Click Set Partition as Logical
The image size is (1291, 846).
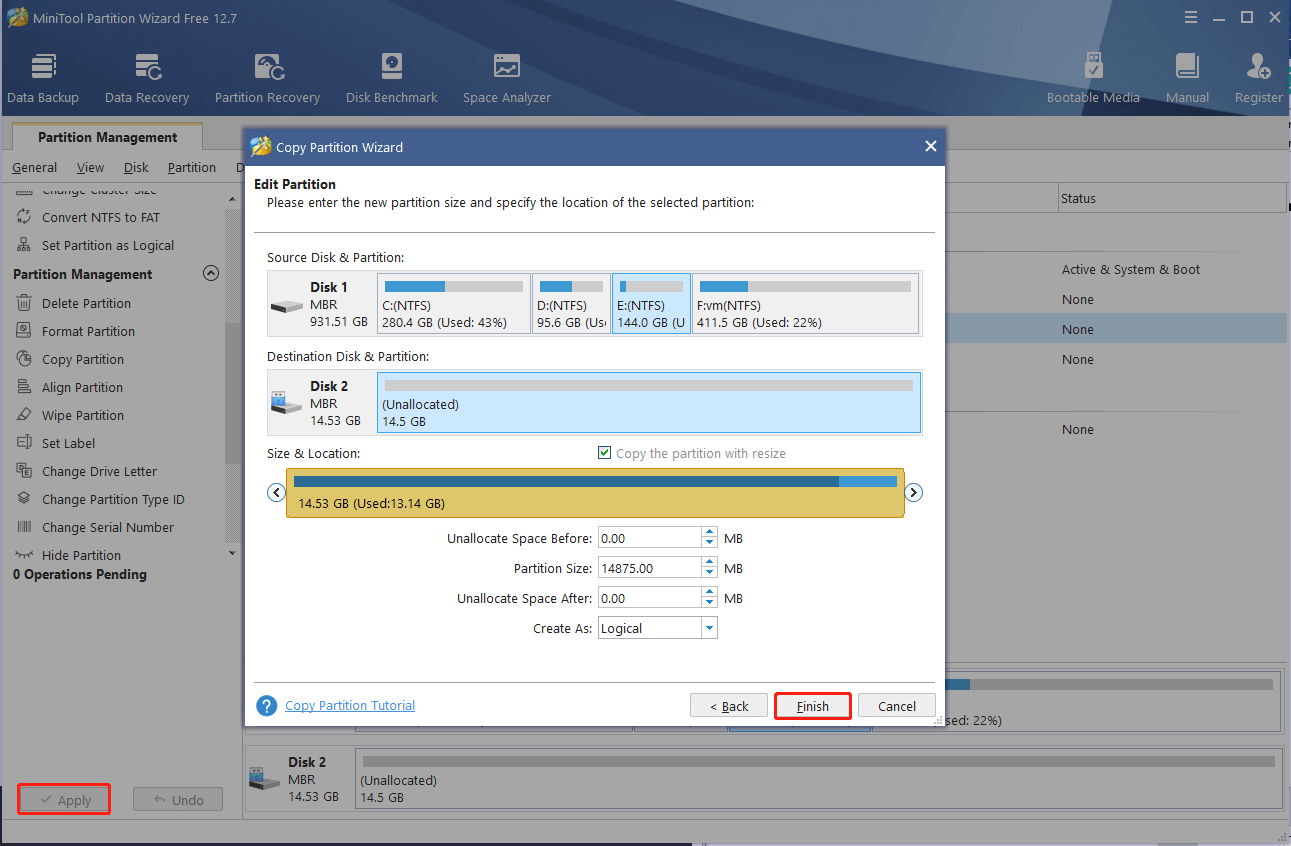click(x=108, y=245)
